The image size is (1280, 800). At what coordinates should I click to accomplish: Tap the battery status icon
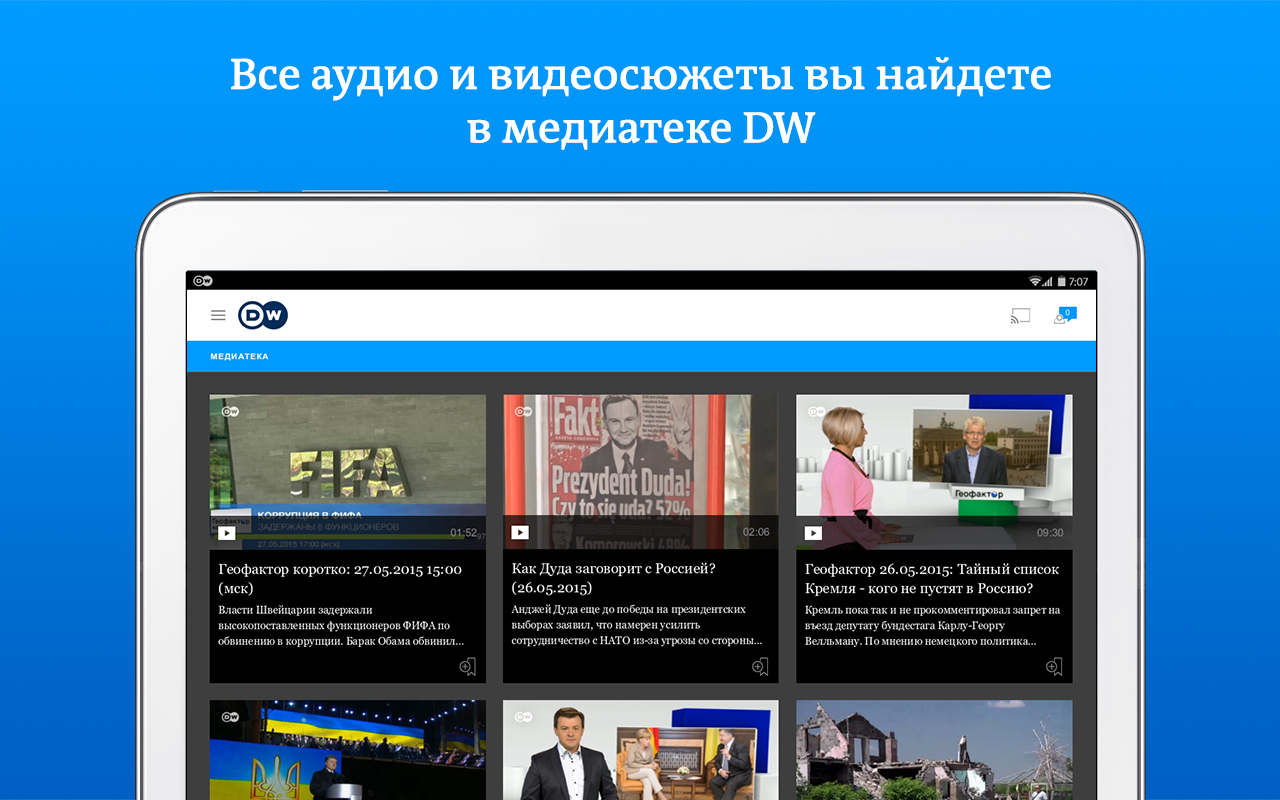[x=1062, y=281]
